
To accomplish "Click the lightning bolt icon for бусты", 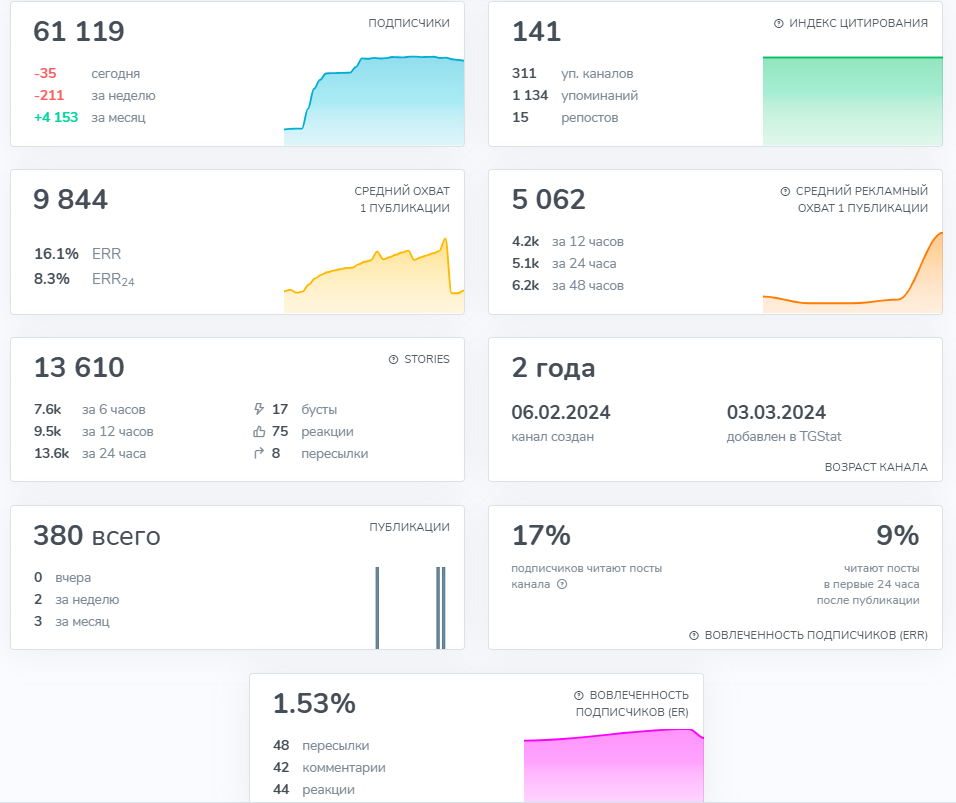I will point(259,409).
